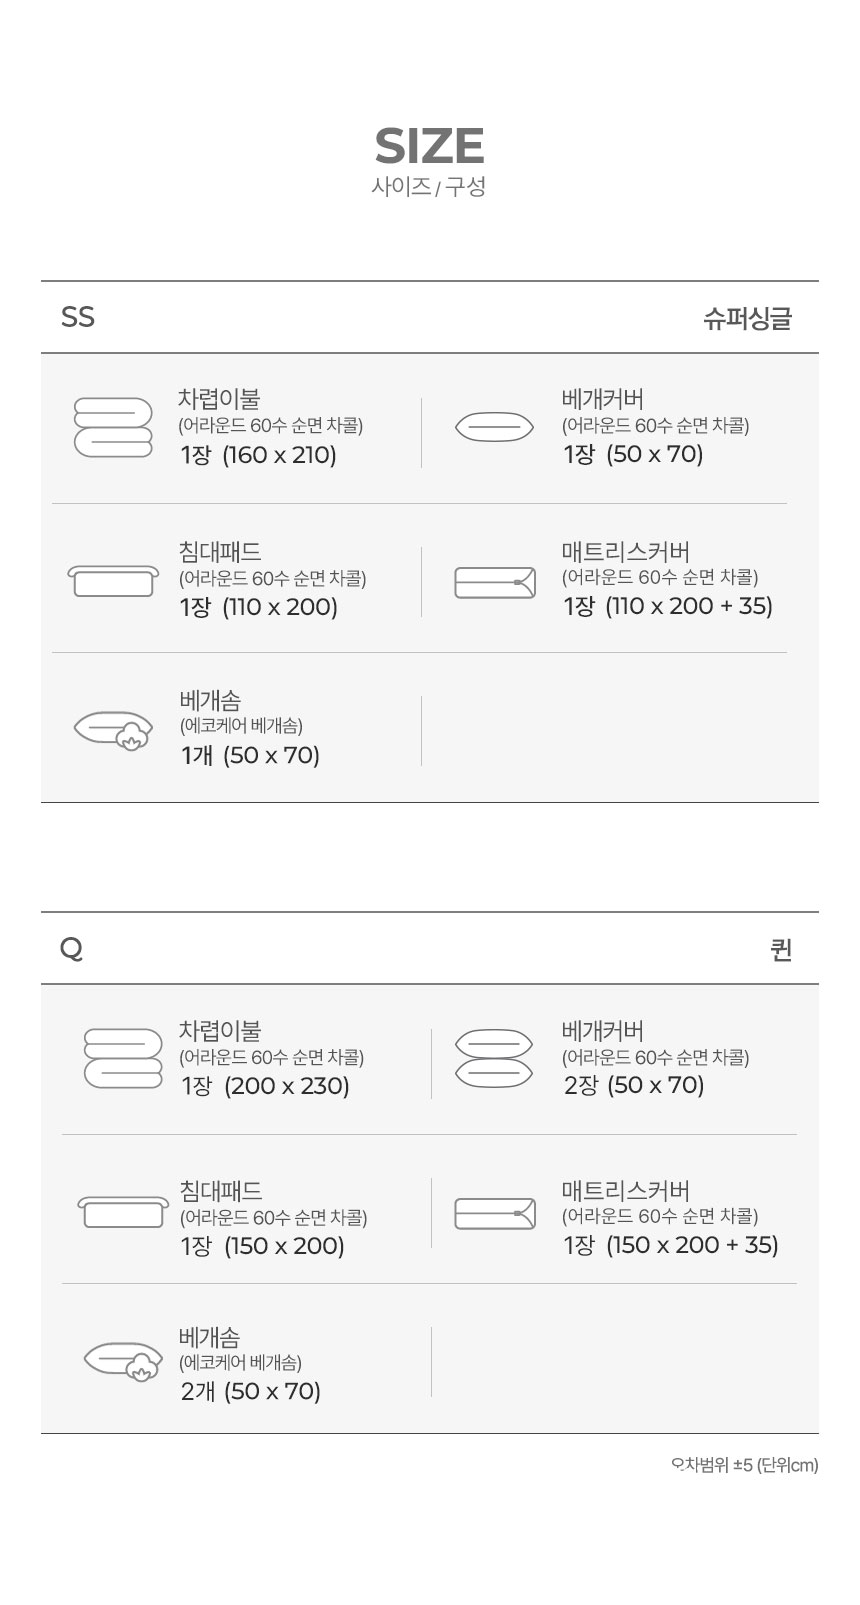
Task: Click the Queen bed pad icon
Action: point(123,1211)
